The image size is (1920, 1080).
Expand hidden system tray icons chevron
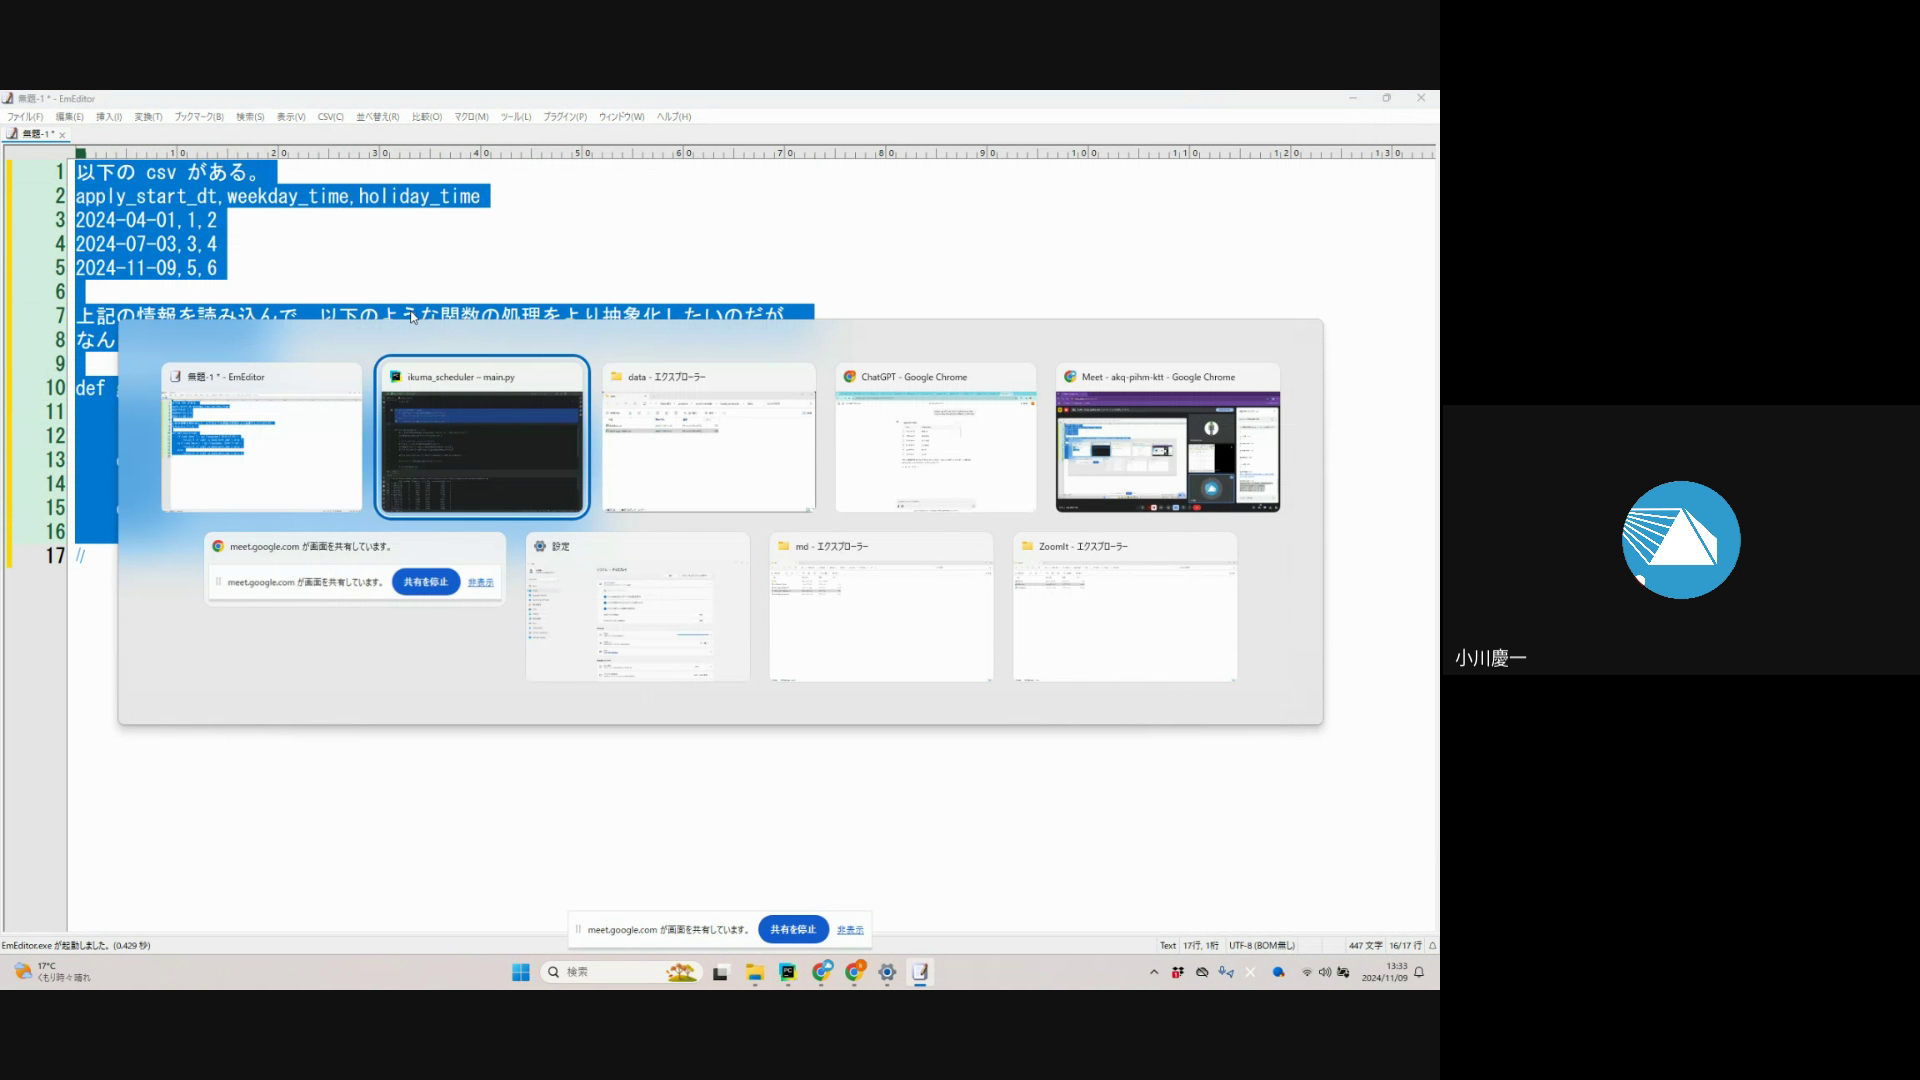coord(1154,972)
